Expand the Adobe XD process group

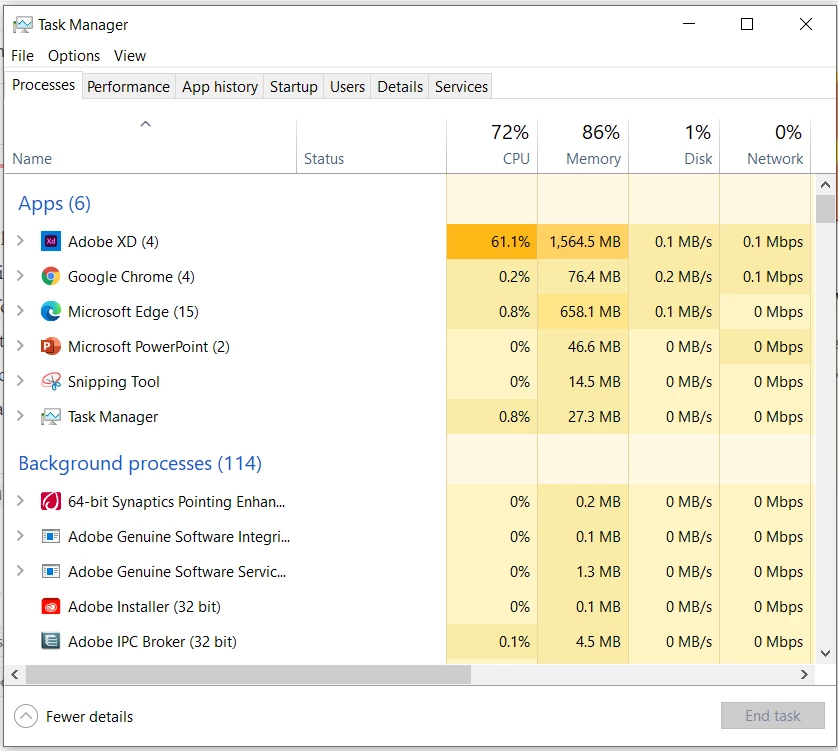20,241
